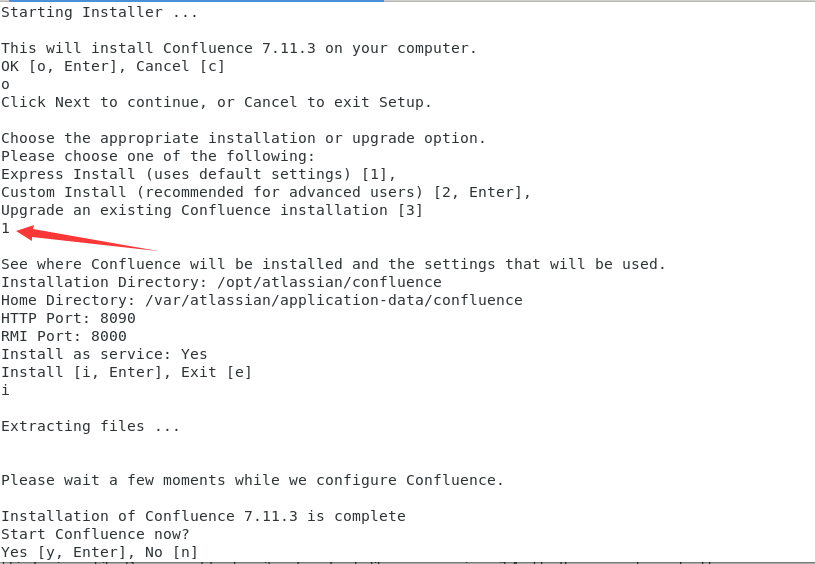Click the typed 'o' response line
The image size is (815, 564).
point(5,85)
